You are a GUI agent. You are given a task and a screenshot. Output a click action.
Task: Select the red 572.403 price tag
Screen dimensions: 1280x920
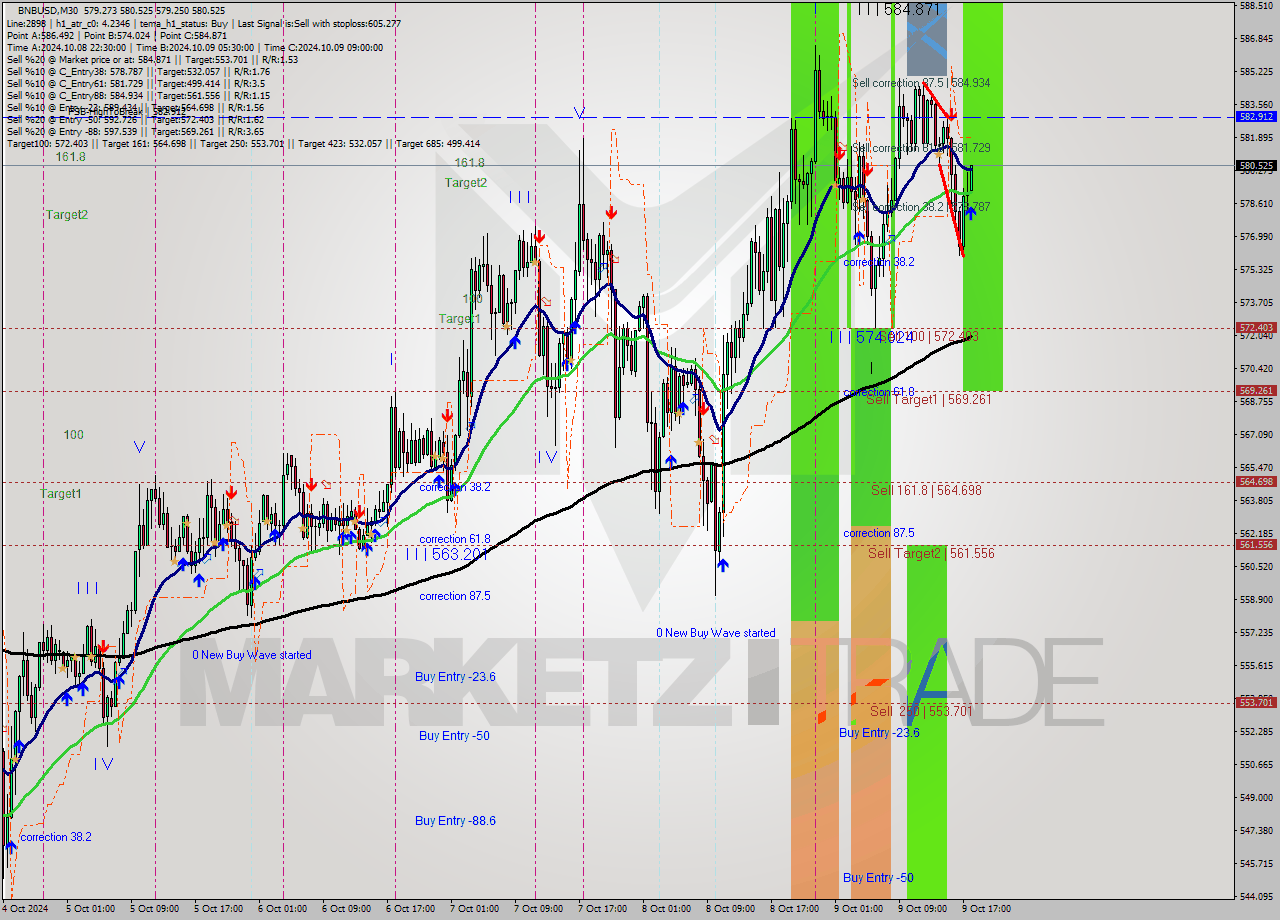(1256, 328)
